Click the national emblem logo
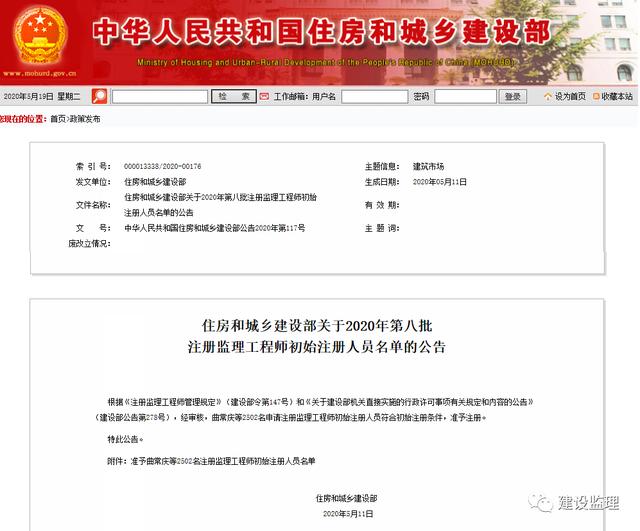The height and width of the screenshot is (531, 640). pos(40,36)
